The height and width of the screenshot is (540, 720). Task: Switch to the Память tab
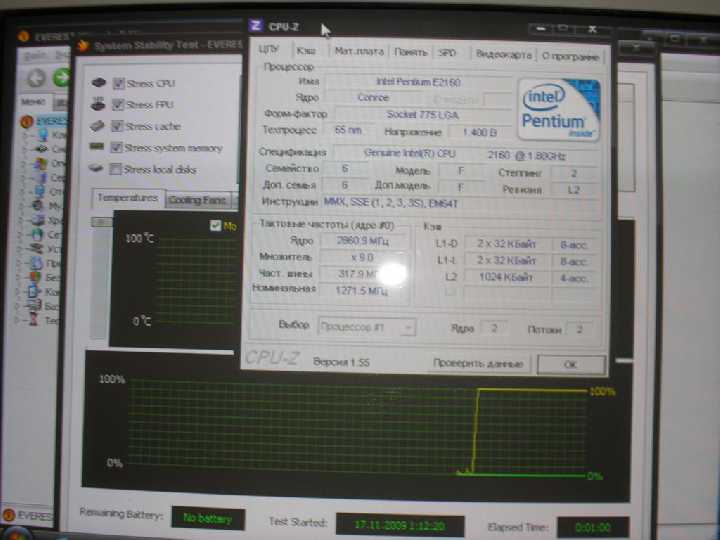pos(411,52)
